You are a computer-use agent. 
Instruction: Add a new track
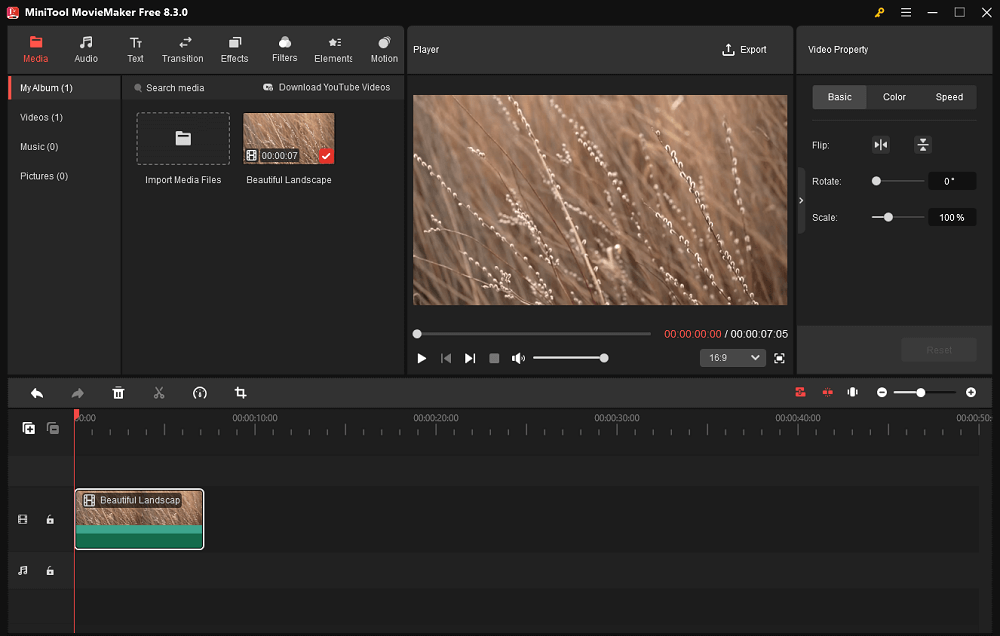click(29, 428)
